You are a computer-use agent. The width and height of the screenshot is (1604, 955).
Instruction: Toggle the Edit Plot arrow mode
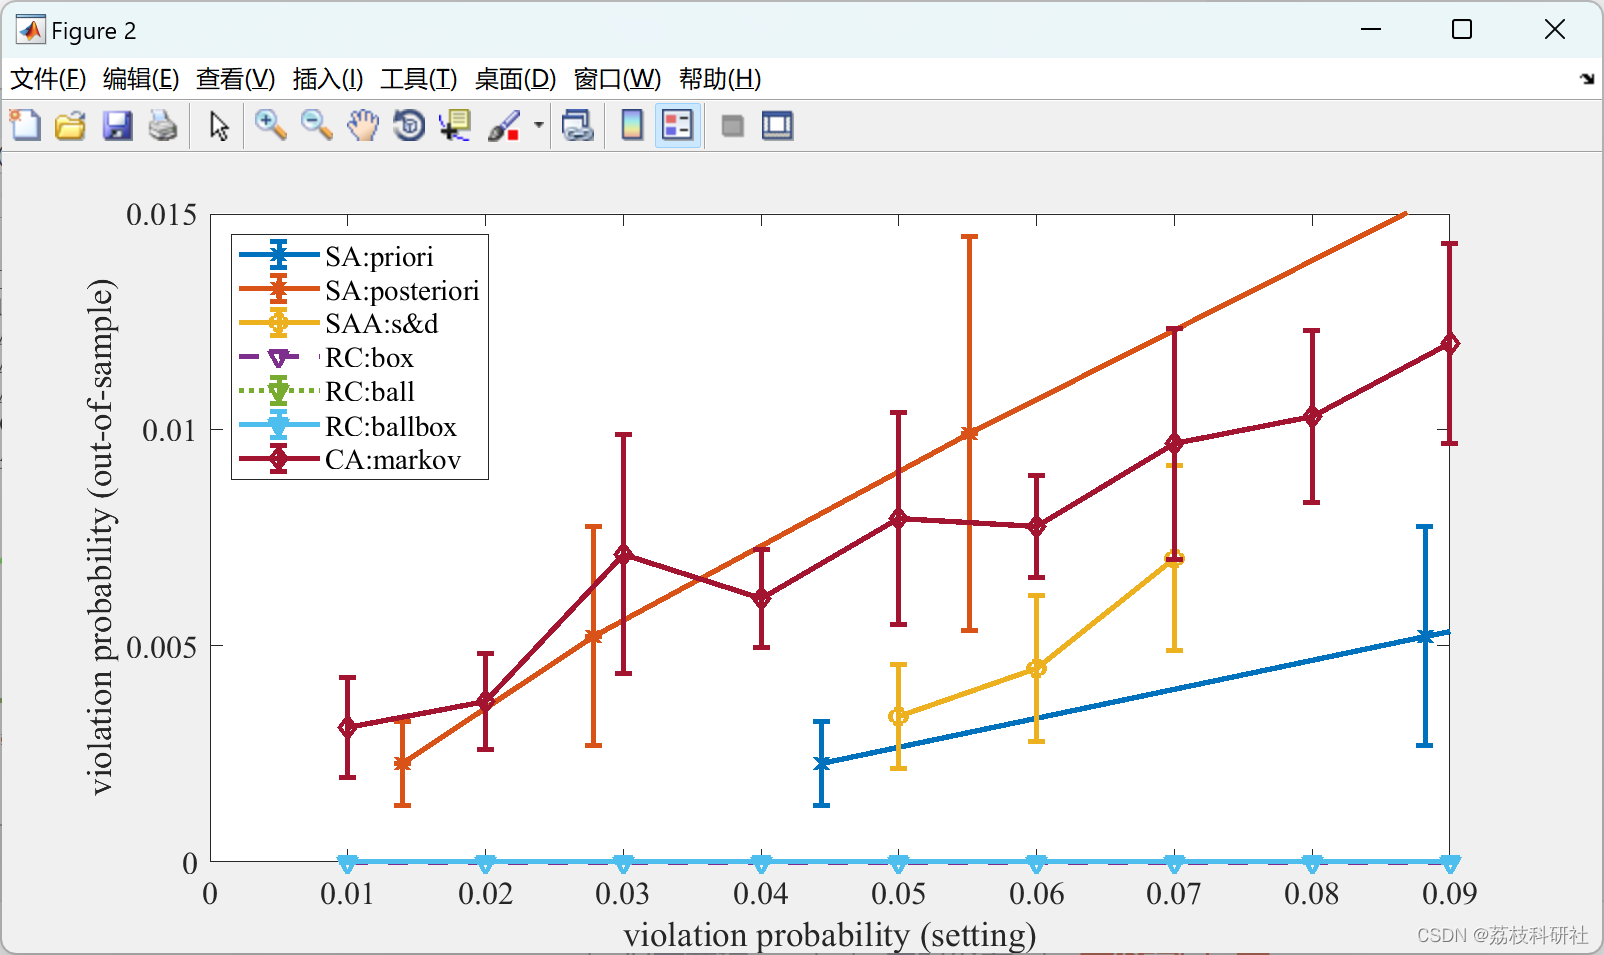tap(217, 125)
